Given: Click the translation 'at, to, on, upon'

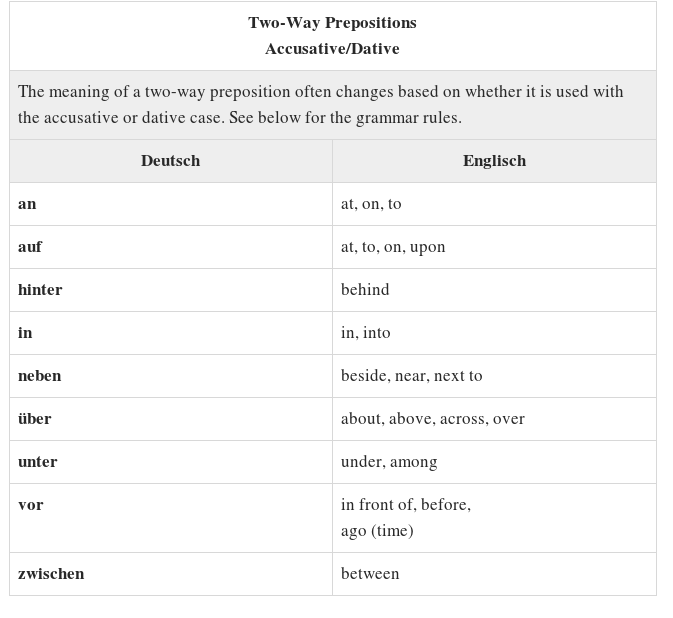Looking at the screenshot, I should 393,247.
